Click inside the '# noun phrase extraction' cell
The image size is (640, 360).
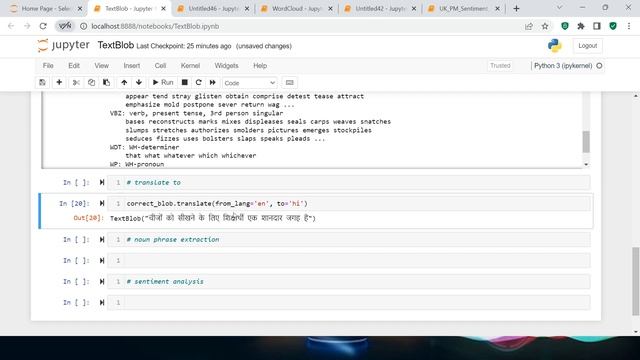[x=349, y=240]
